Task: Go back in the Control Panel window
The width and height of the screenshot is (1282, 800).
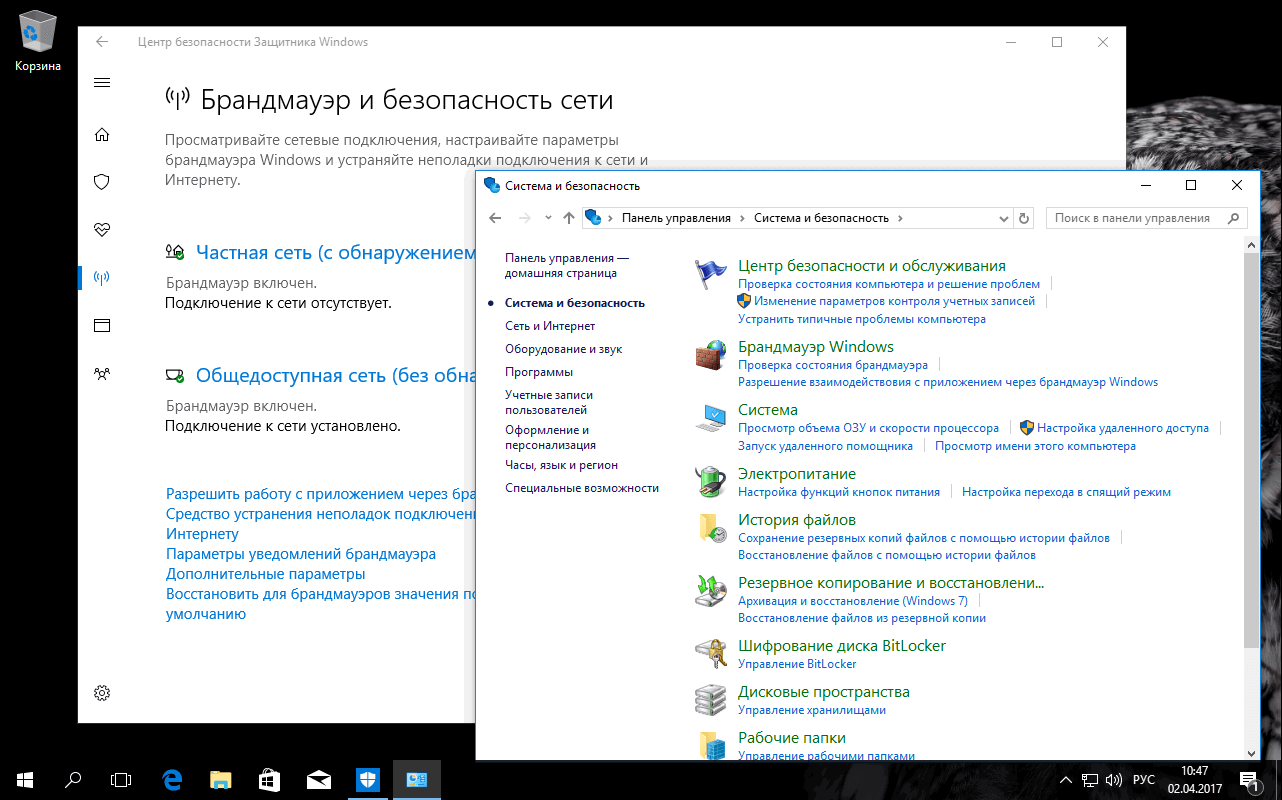Action: tap(495, 218)
